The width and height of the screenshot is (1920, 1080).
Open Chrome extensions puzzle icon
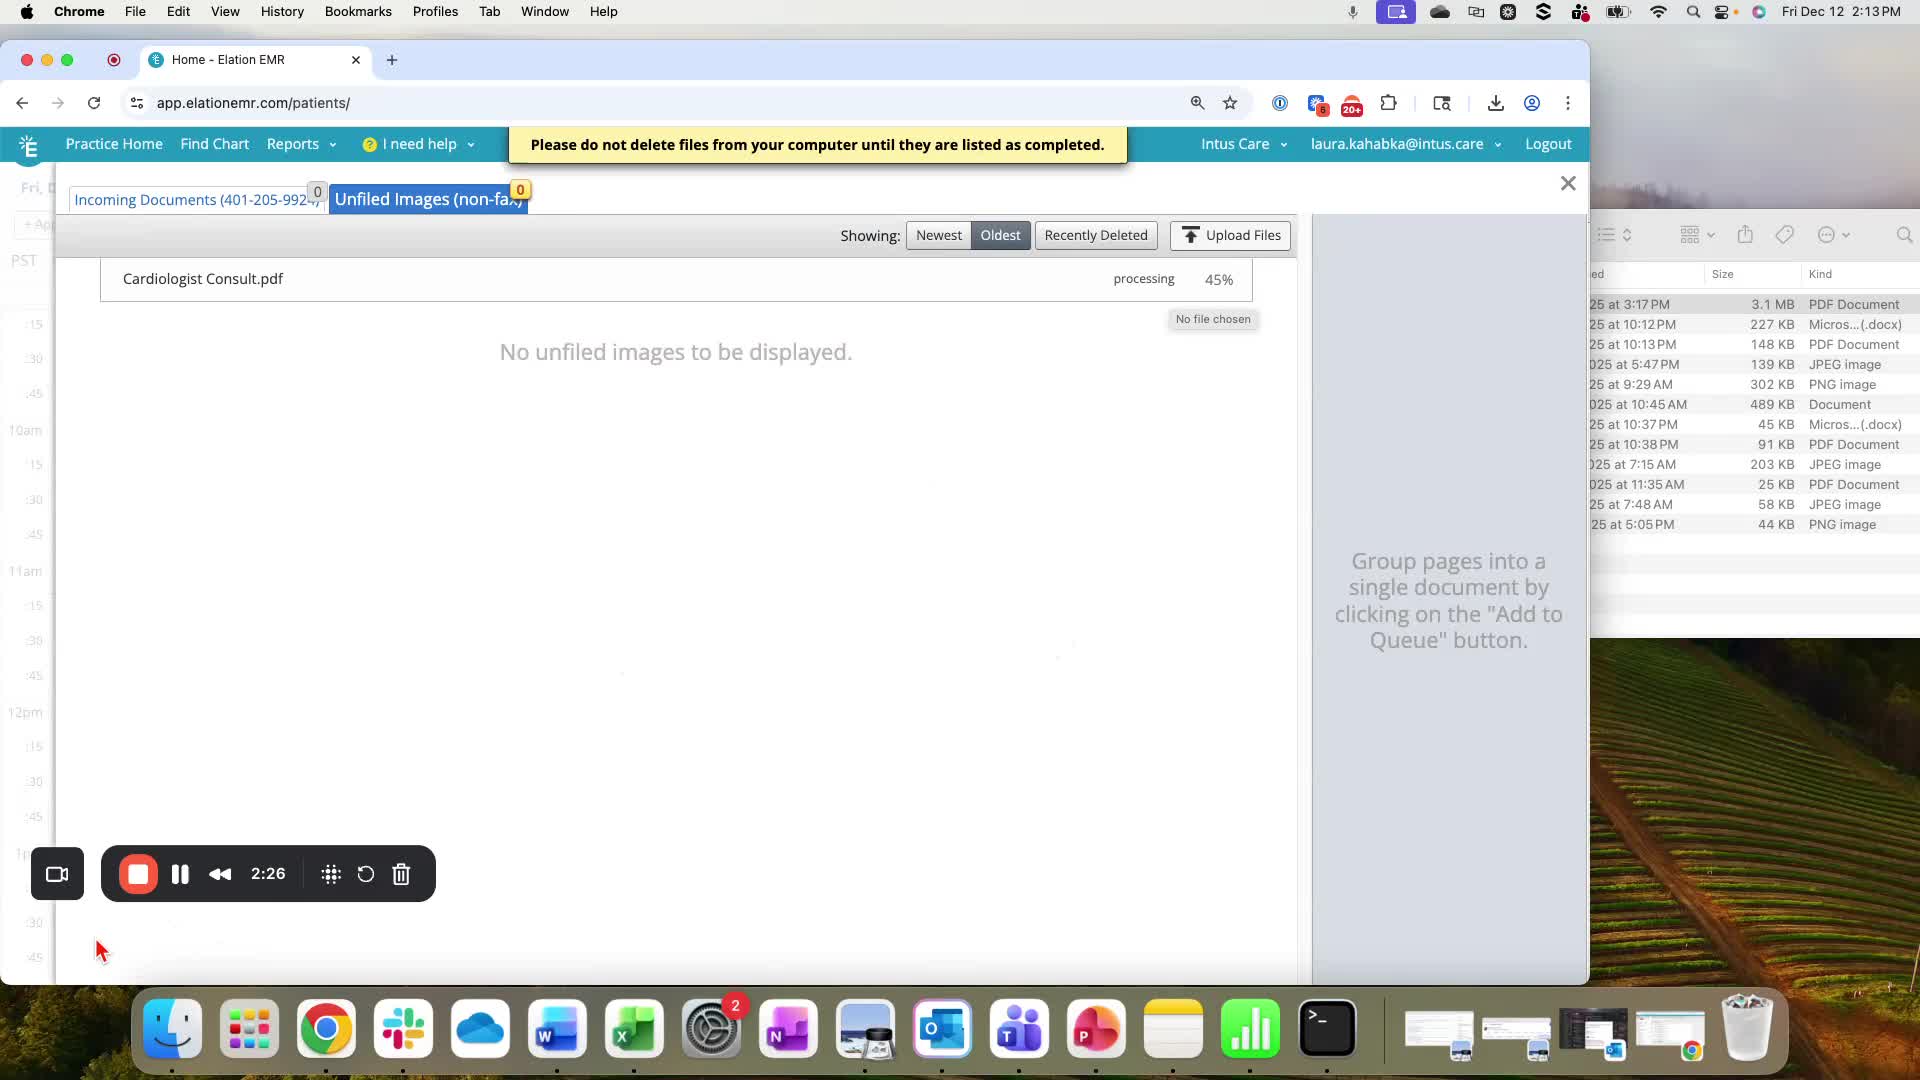point(1388,103)
